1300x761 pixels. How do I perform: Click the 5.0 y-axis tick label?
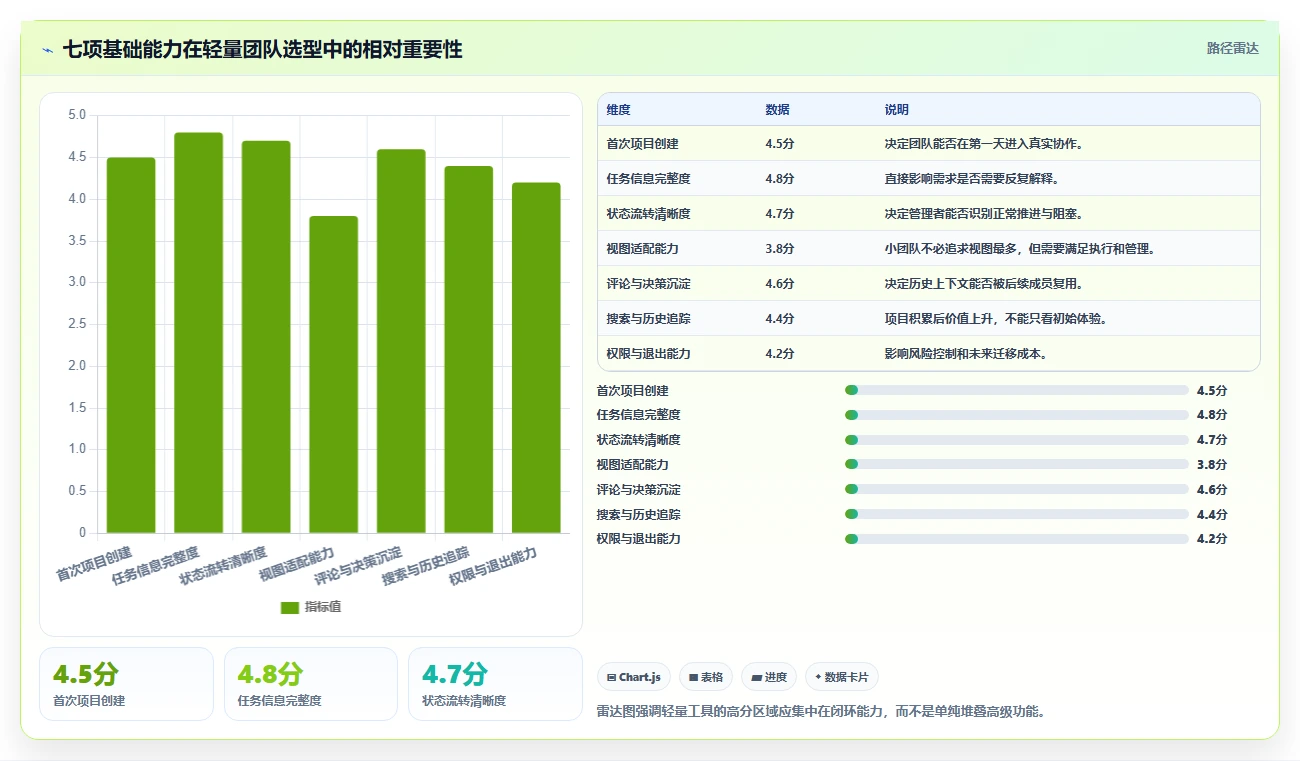click(x=77, y=115)
